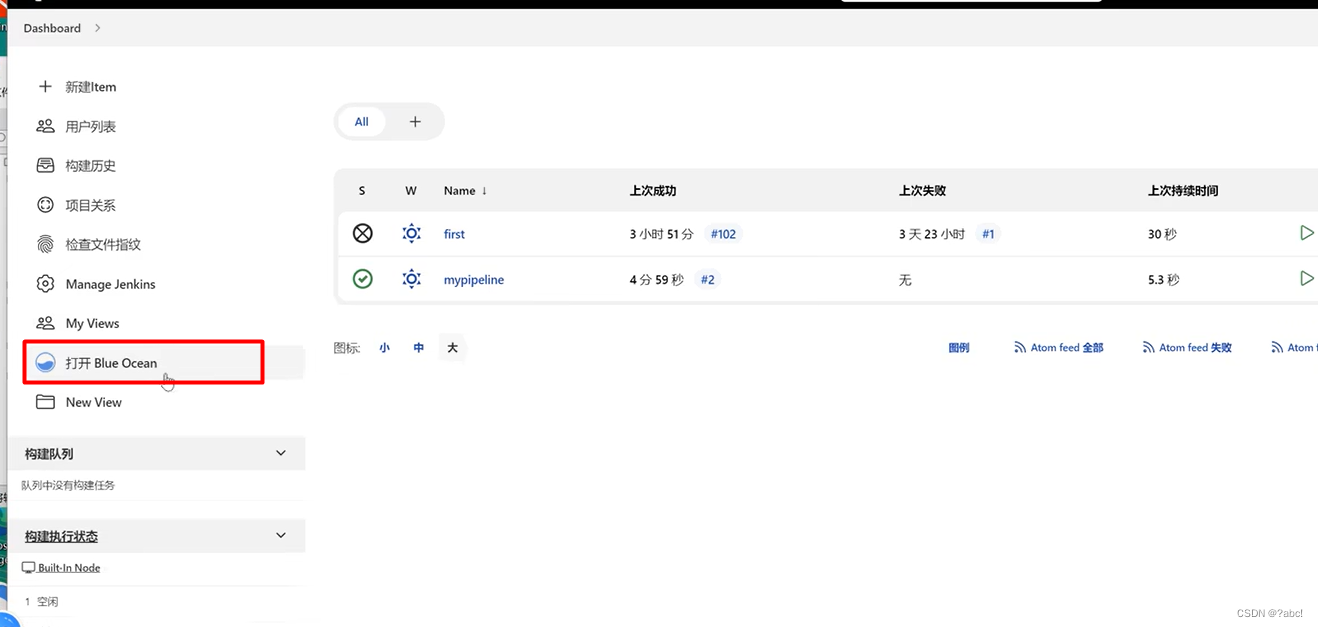The width and height of the screenshot is (1318, 627).
Task: Set the icon size to 中
Action: pos(419,348)
